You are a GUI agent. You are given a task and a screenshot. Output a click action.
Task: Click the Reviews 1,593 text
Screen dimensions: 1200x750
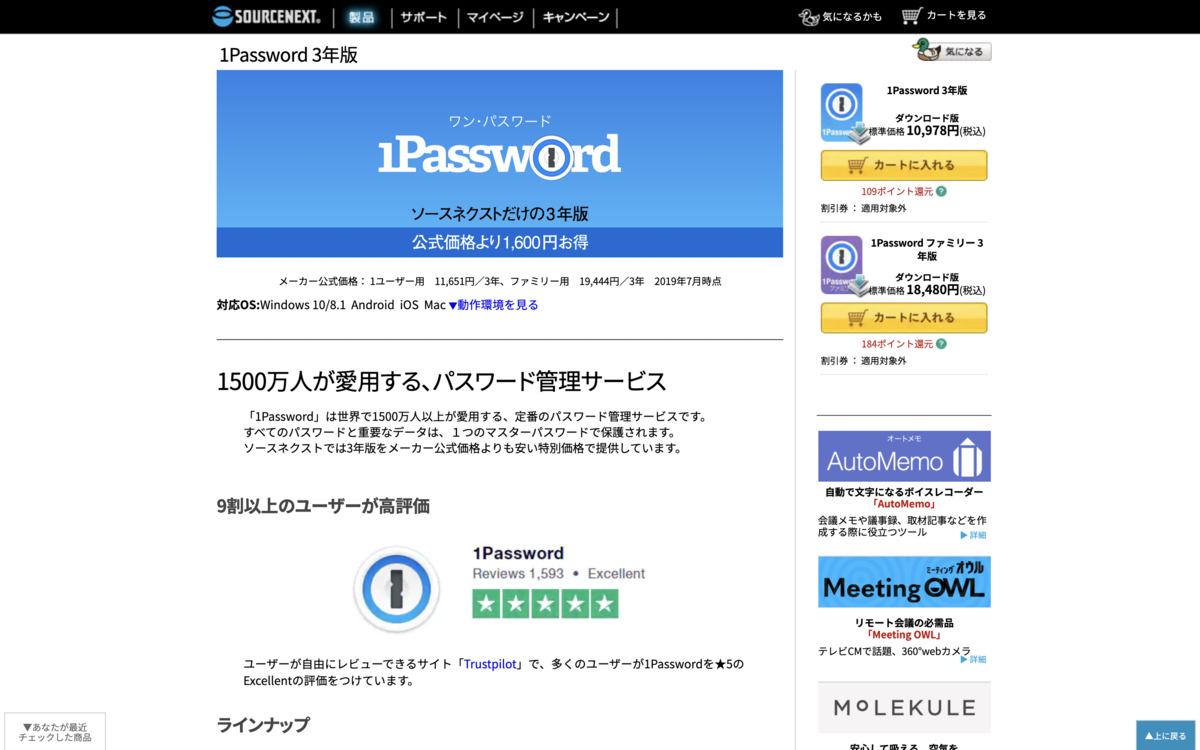click(x=518, y=574)
